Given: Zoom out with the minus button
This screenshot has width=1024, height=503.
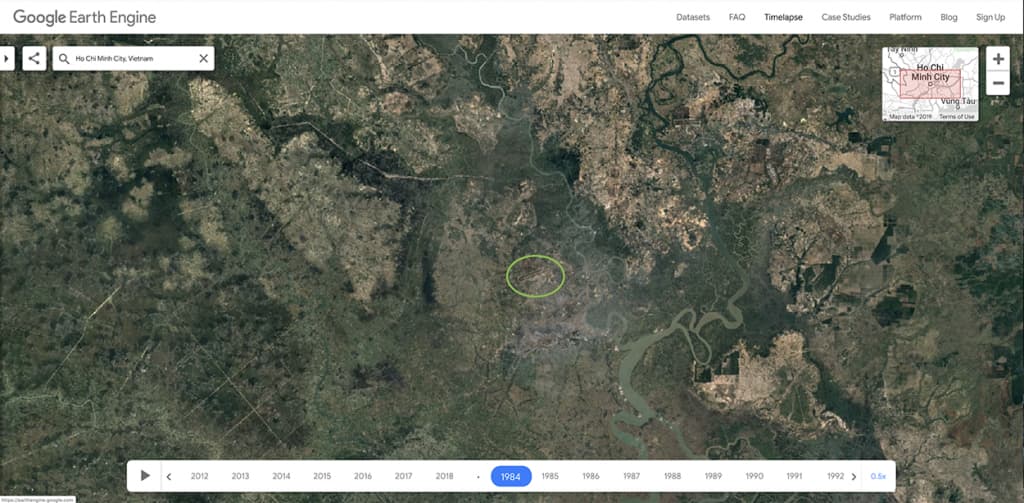Looking at the screenshot, I should point(998,83).
